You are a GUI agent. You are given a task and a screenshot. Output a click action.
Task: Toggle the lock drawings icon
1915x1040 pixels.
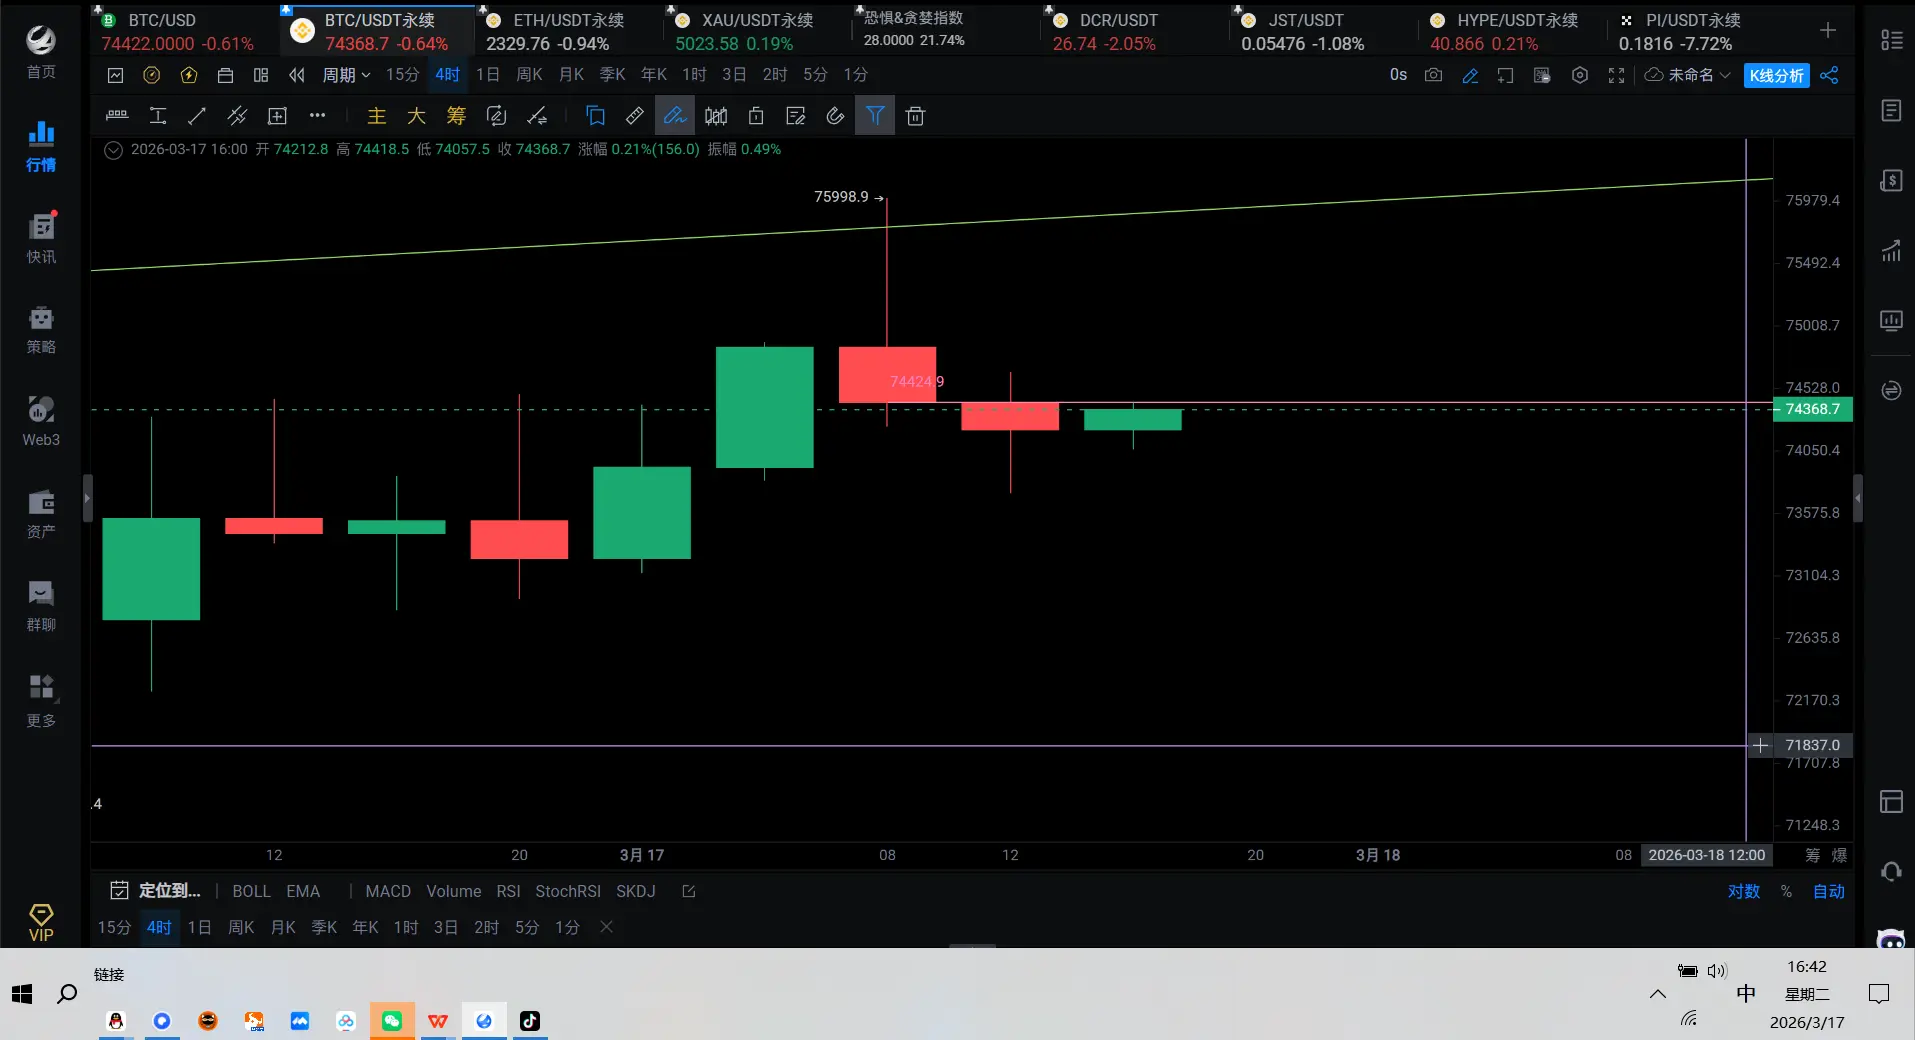[x=756, y=116]
